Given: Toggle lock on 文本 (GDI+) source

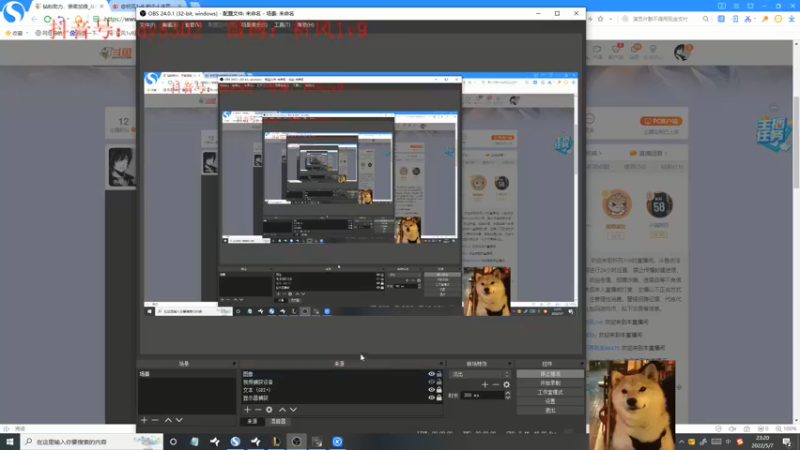Looking at the screenshot, I should [x=439, y=390].
